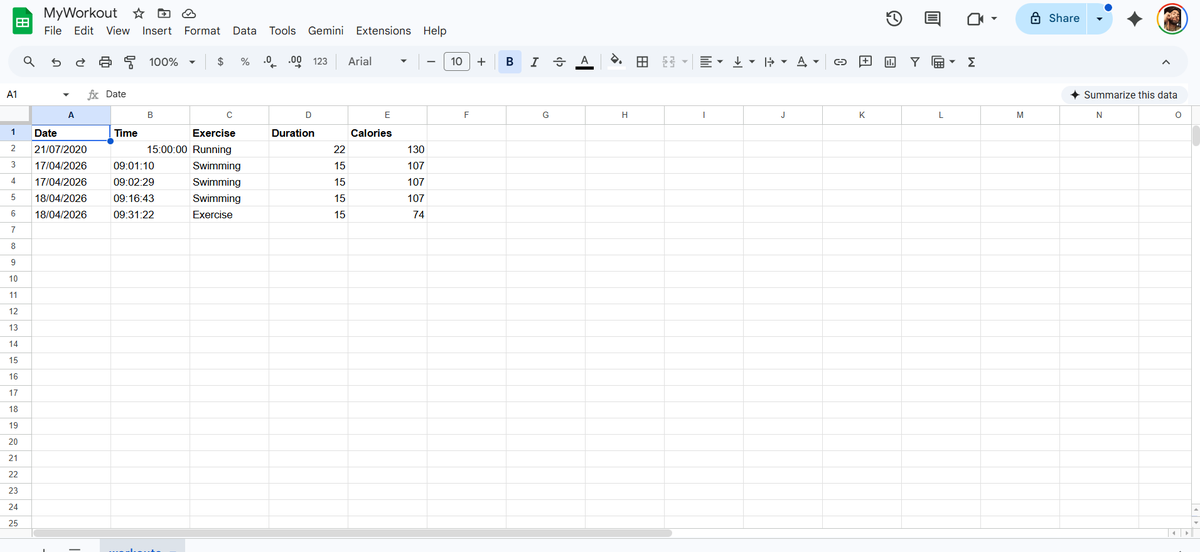
Task: Insert a link
Action: pos(841,62)
